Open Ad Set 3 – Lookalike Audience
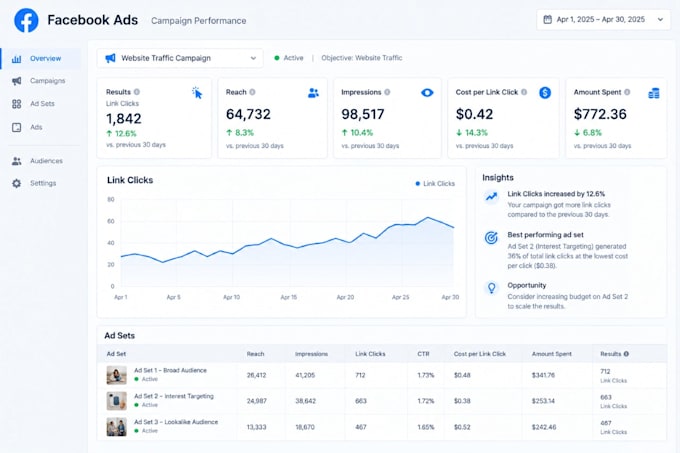The image size is (680, 453). pyautogui.click(x=176, y=422)
